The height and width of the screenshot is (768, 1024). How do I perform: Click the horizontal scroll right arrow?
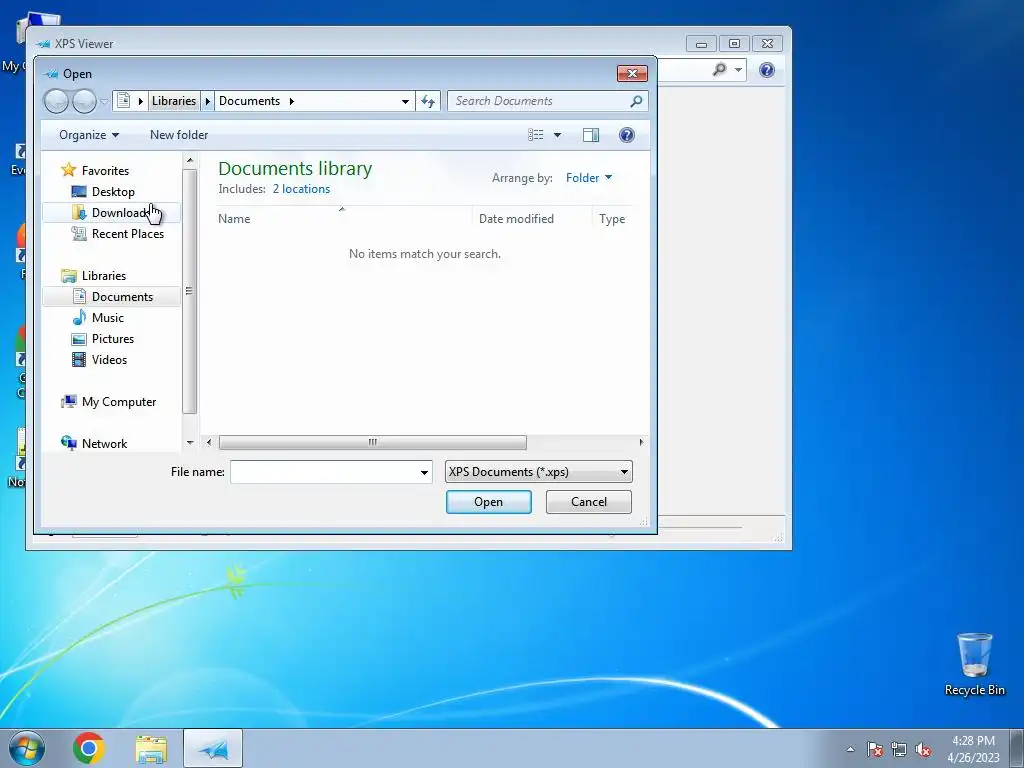641,443
